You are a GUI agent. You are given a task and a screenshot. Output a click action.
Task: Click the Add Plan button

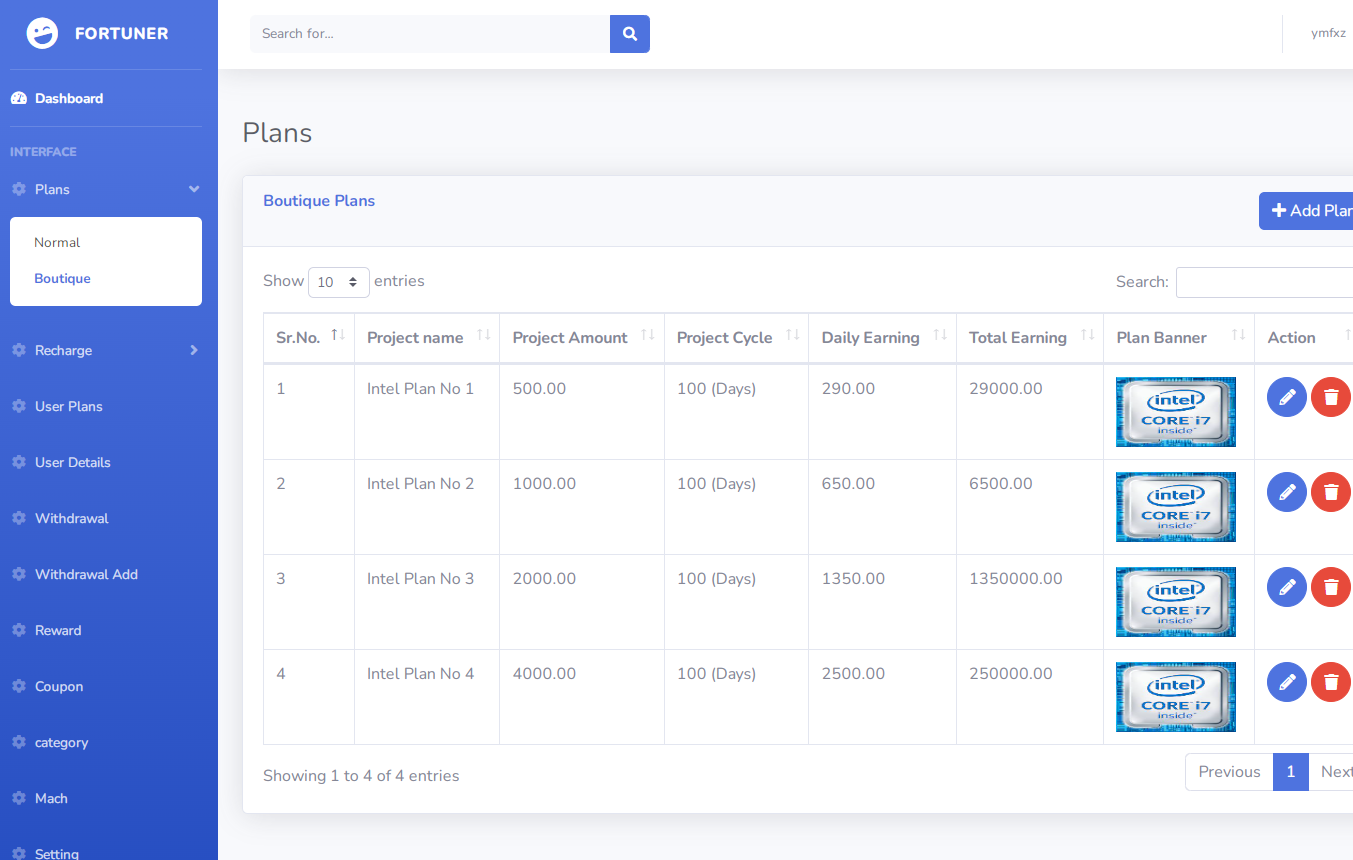[1310, 211]
